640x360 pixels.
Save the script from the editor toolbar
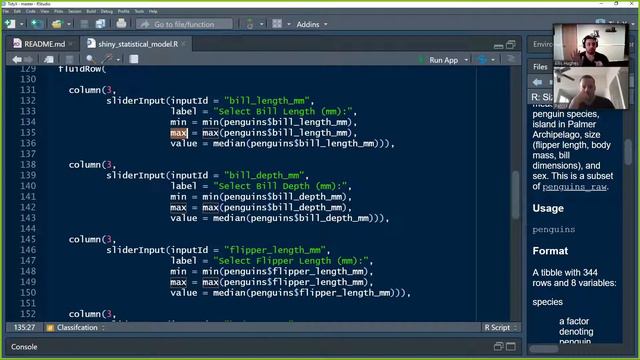(x=69, y=60)
